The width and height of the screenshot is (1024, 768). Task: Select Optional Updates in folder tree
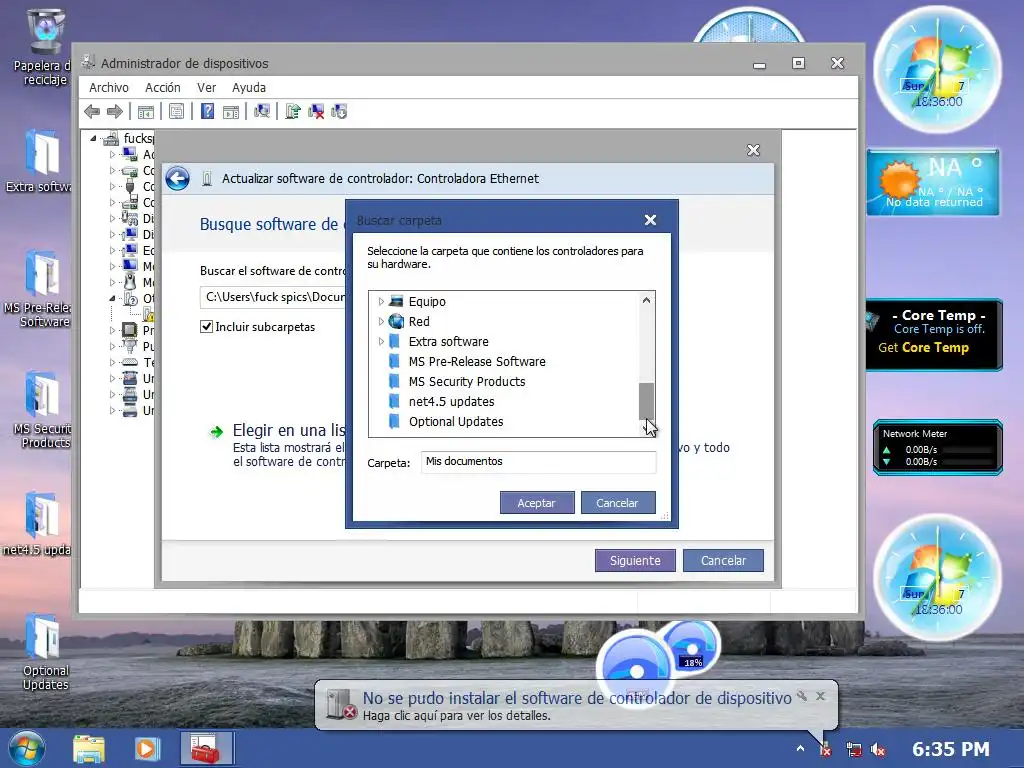456,422
